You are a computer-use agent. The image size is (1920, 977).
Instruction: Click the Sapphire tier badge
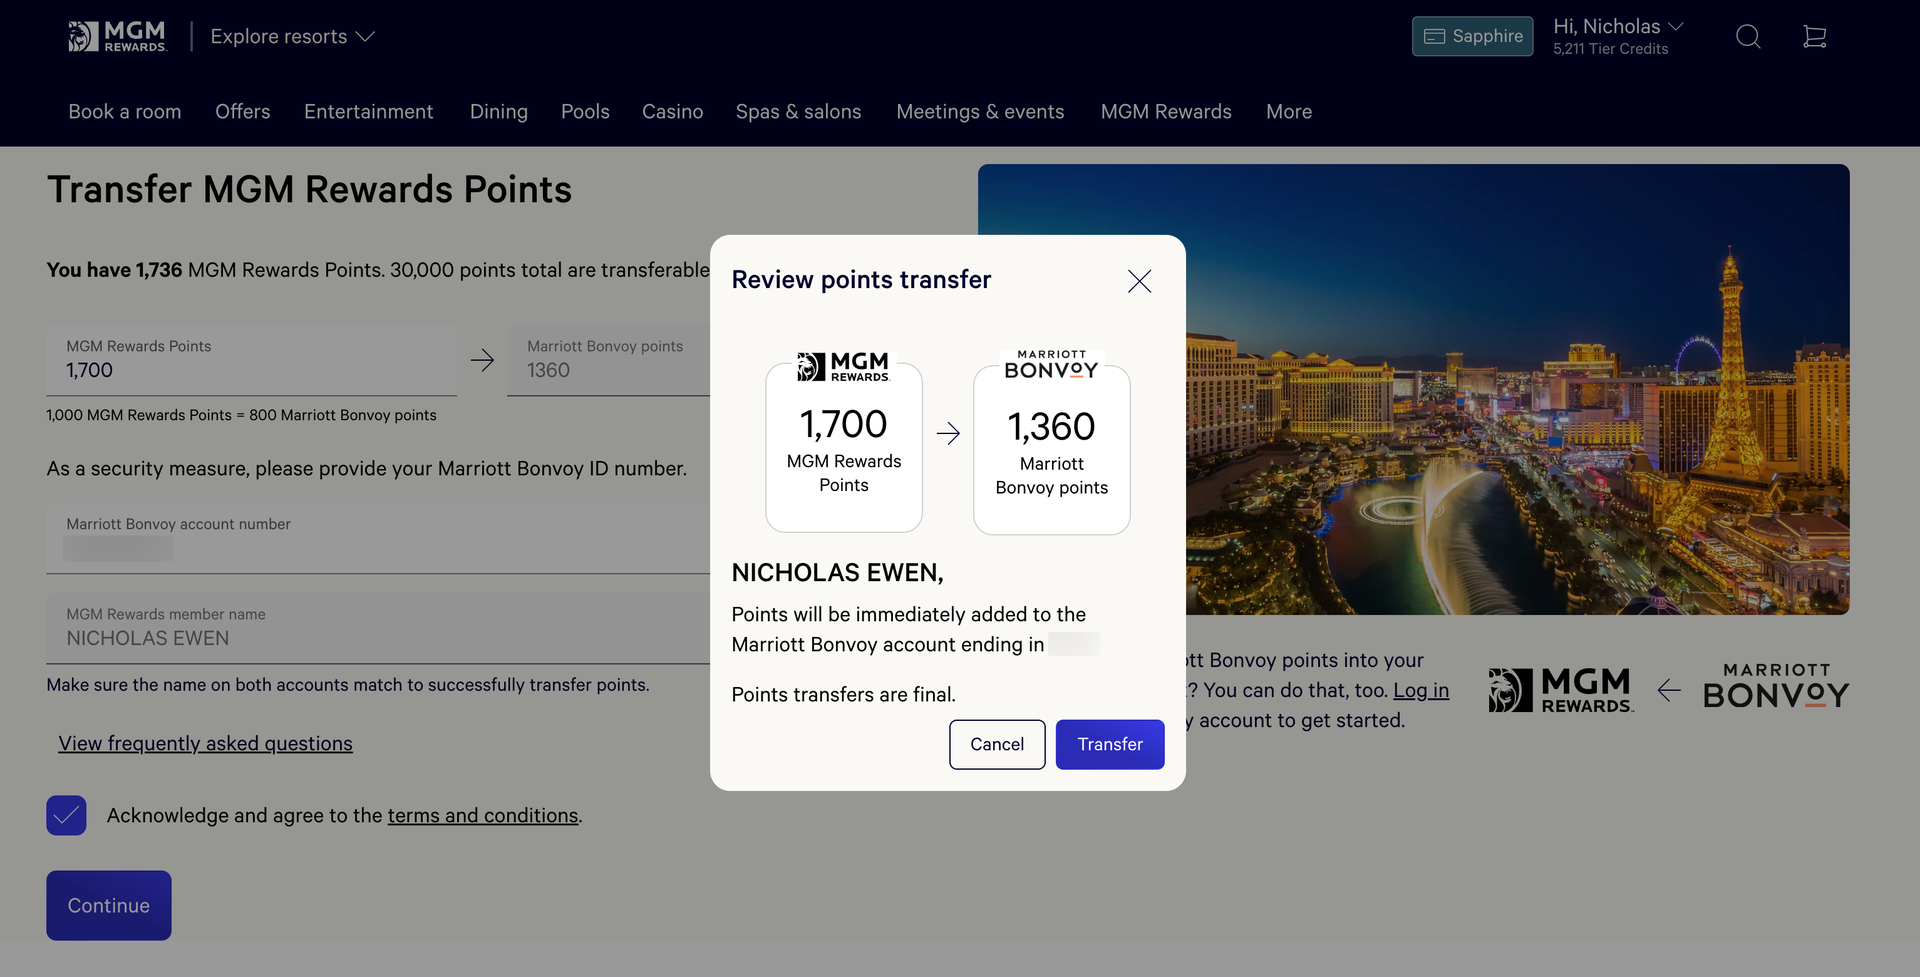pos(1471,36)
